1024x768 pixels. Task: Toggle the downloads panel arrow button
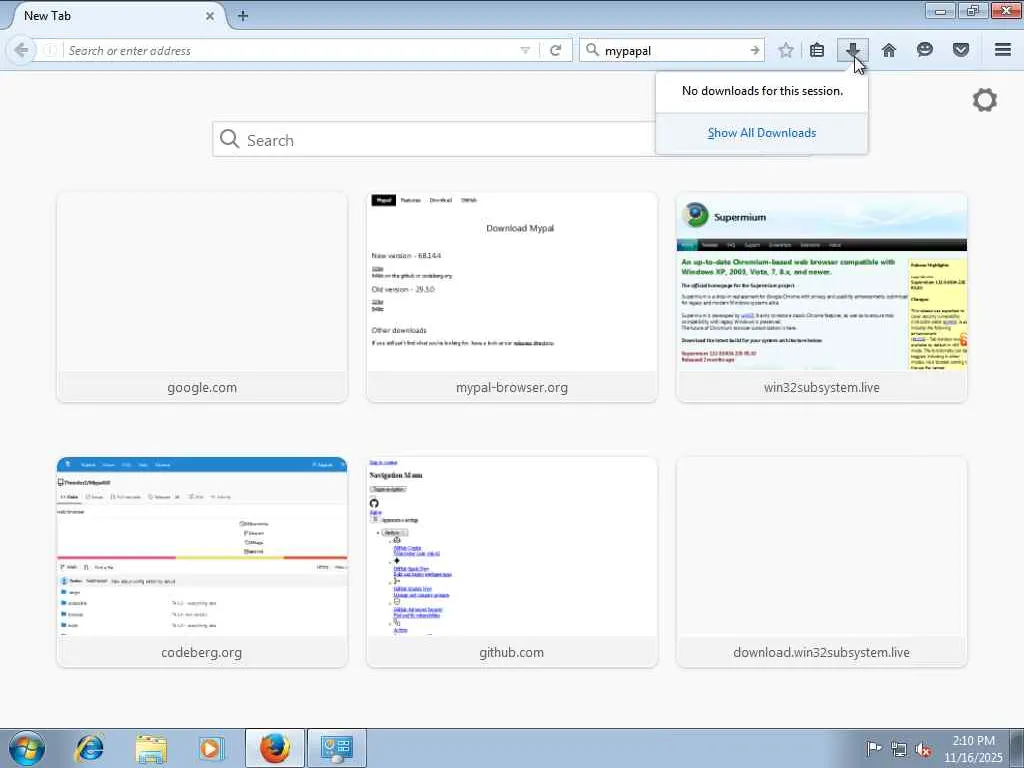852,50
